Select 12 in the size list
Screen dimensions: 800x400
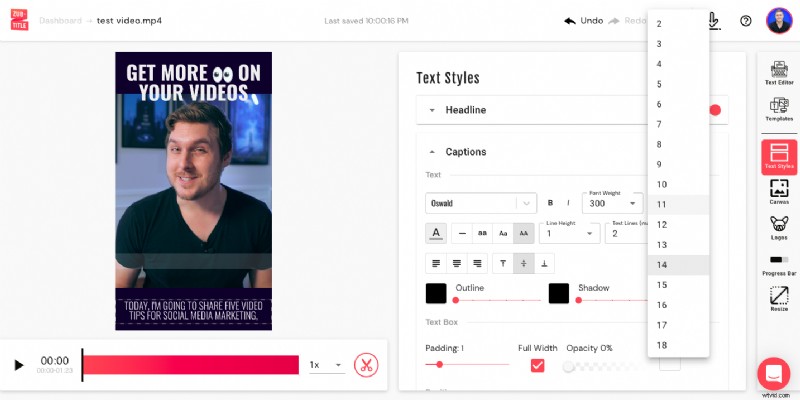pyautogui.click(x=678, y=224)
